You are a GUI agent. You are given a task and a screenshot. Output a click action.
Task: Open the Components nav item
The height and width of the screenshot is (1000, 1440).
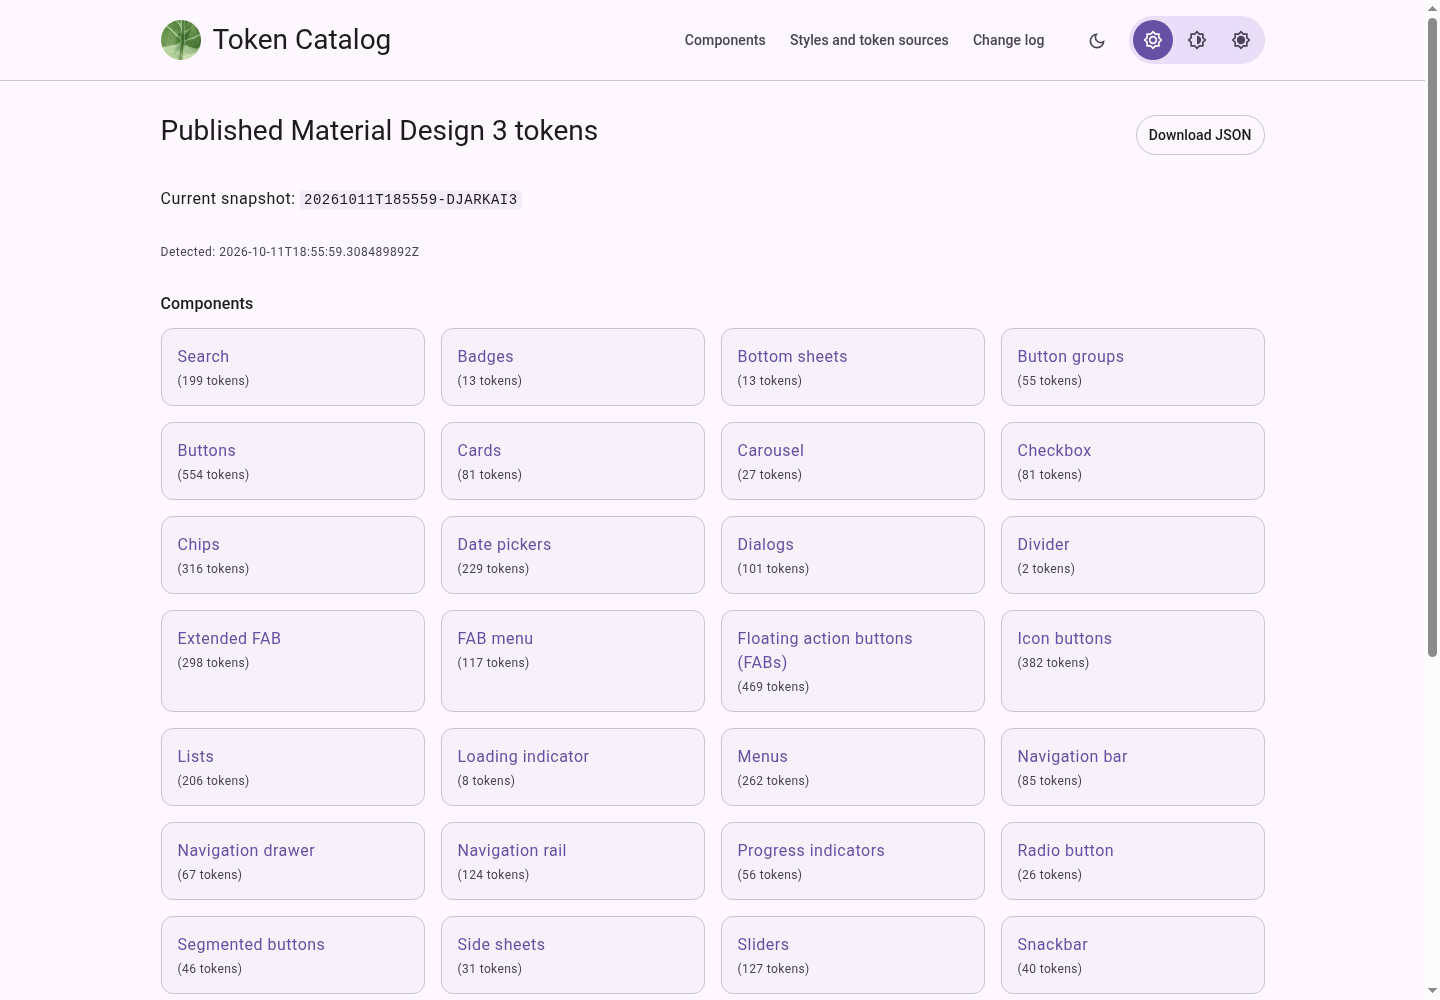click(725, 40)
